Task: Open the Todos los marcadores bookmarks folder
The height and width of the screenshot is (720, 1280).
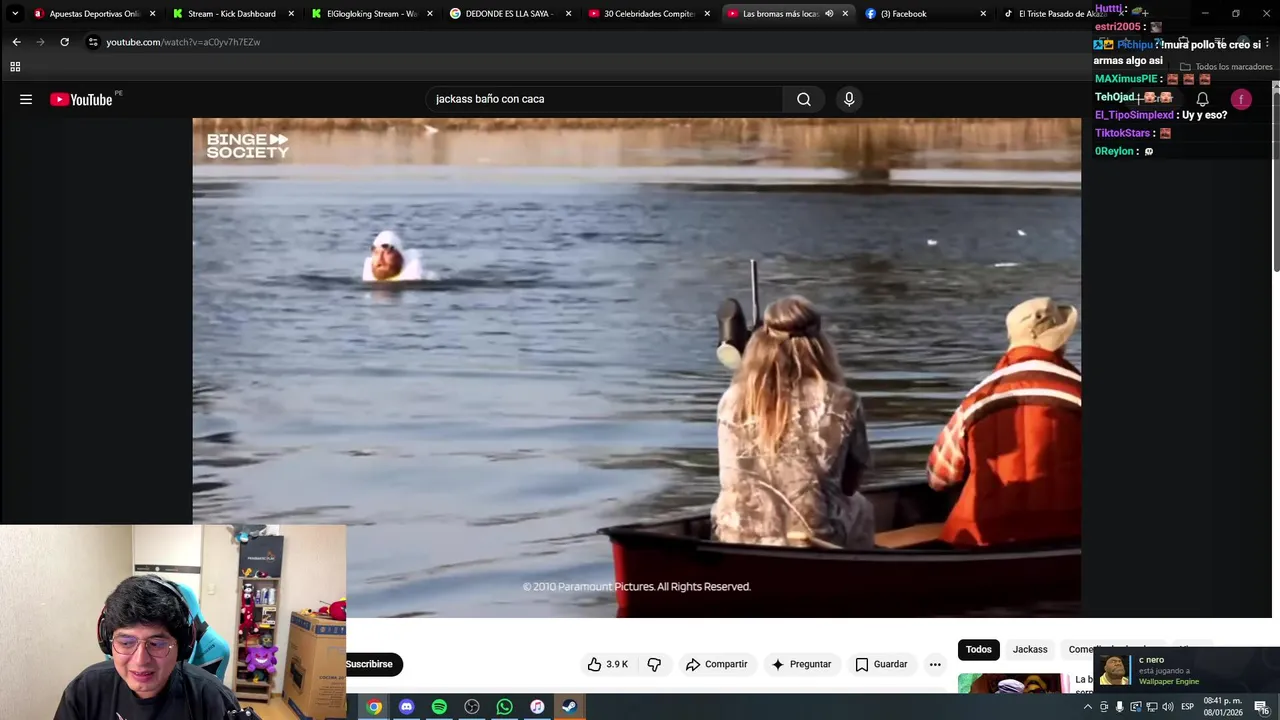Action: [x=1226, y=67]
